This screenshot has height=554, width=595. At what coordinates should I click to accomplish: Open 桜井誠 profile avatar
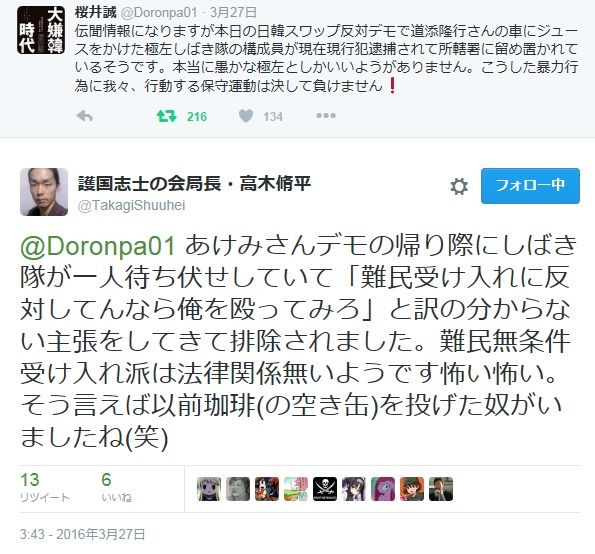[x=41, y=30]
